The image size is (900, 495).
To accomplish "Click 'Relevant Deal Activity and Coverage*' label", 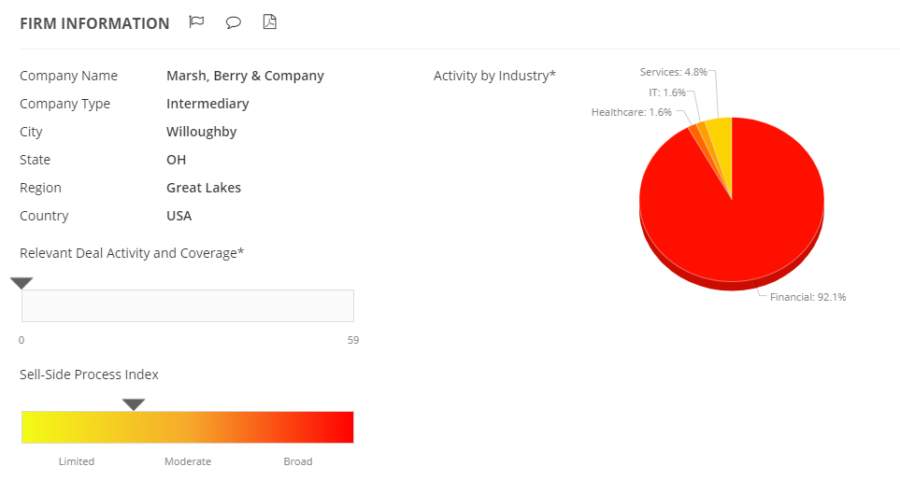I will click(x=132, y=253).
